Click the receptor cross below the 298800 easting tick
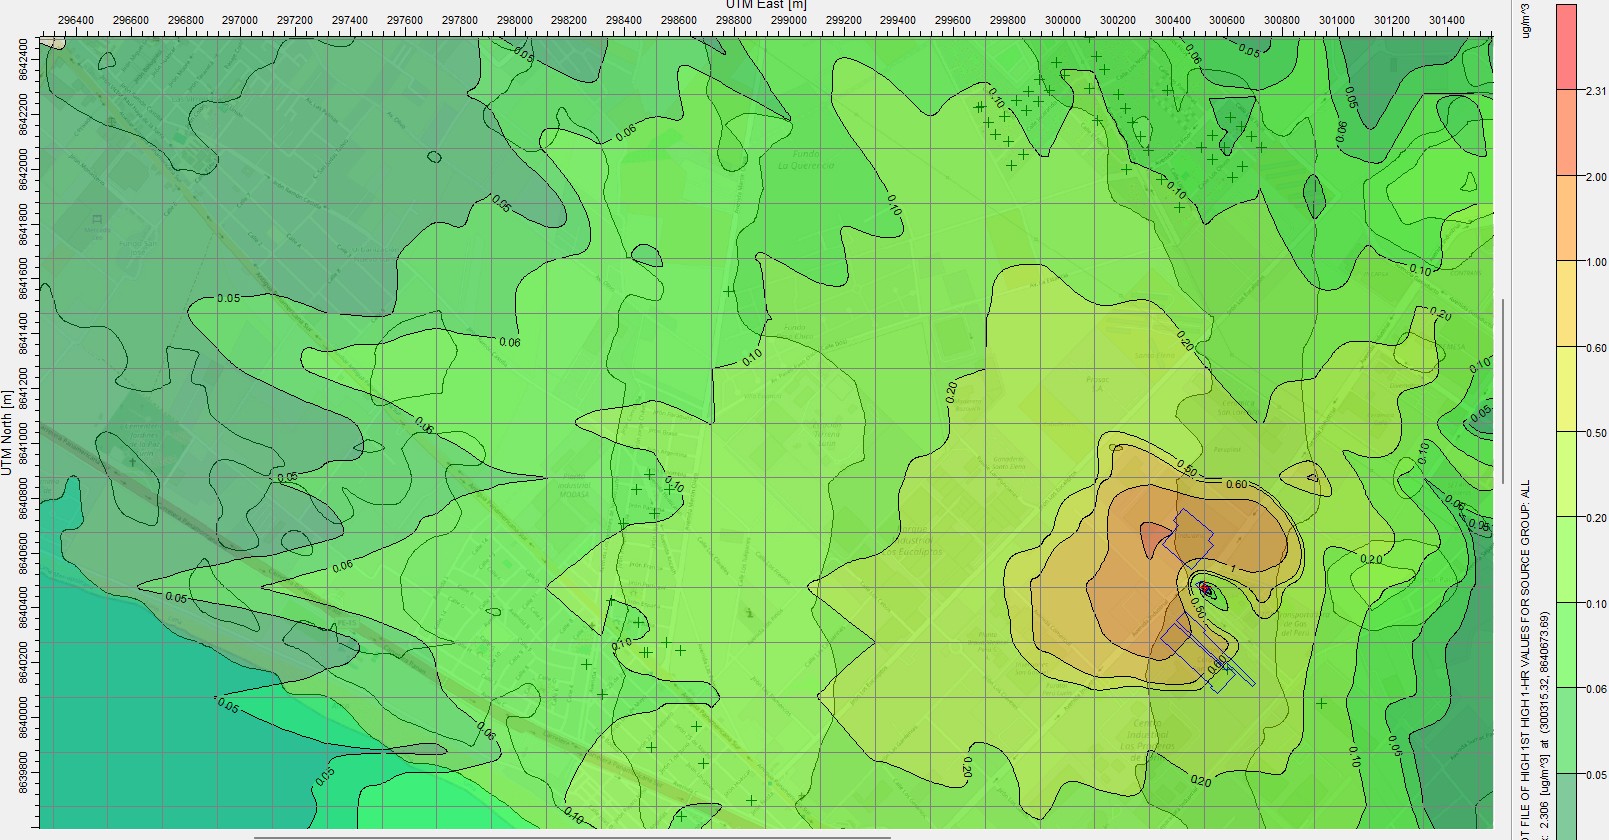Screen dimensions: 1609x840 pos(730,291)
